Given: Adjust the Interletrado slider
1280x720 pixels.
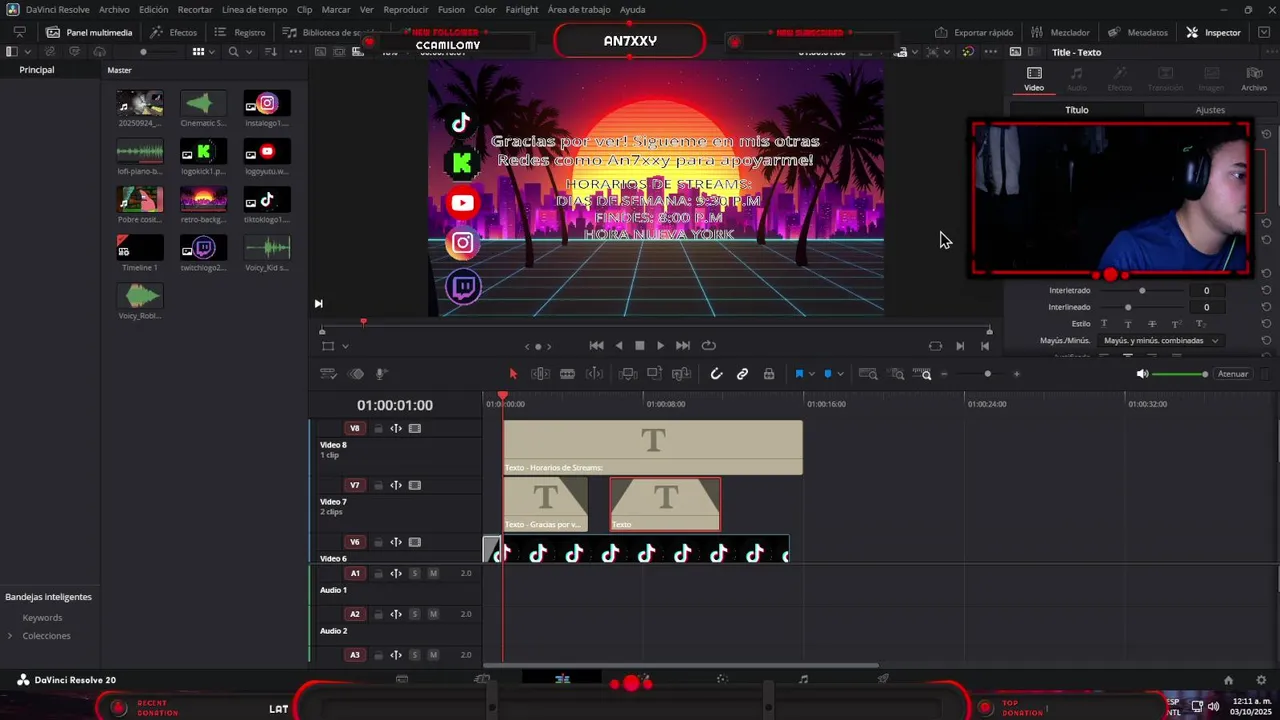Looking at the screenshot, I should pos(1143,291).
